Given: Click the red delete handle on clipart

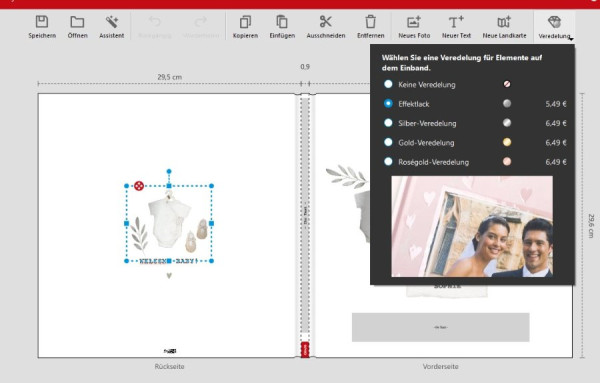Looking at the screenshot, I should point(139,186).
